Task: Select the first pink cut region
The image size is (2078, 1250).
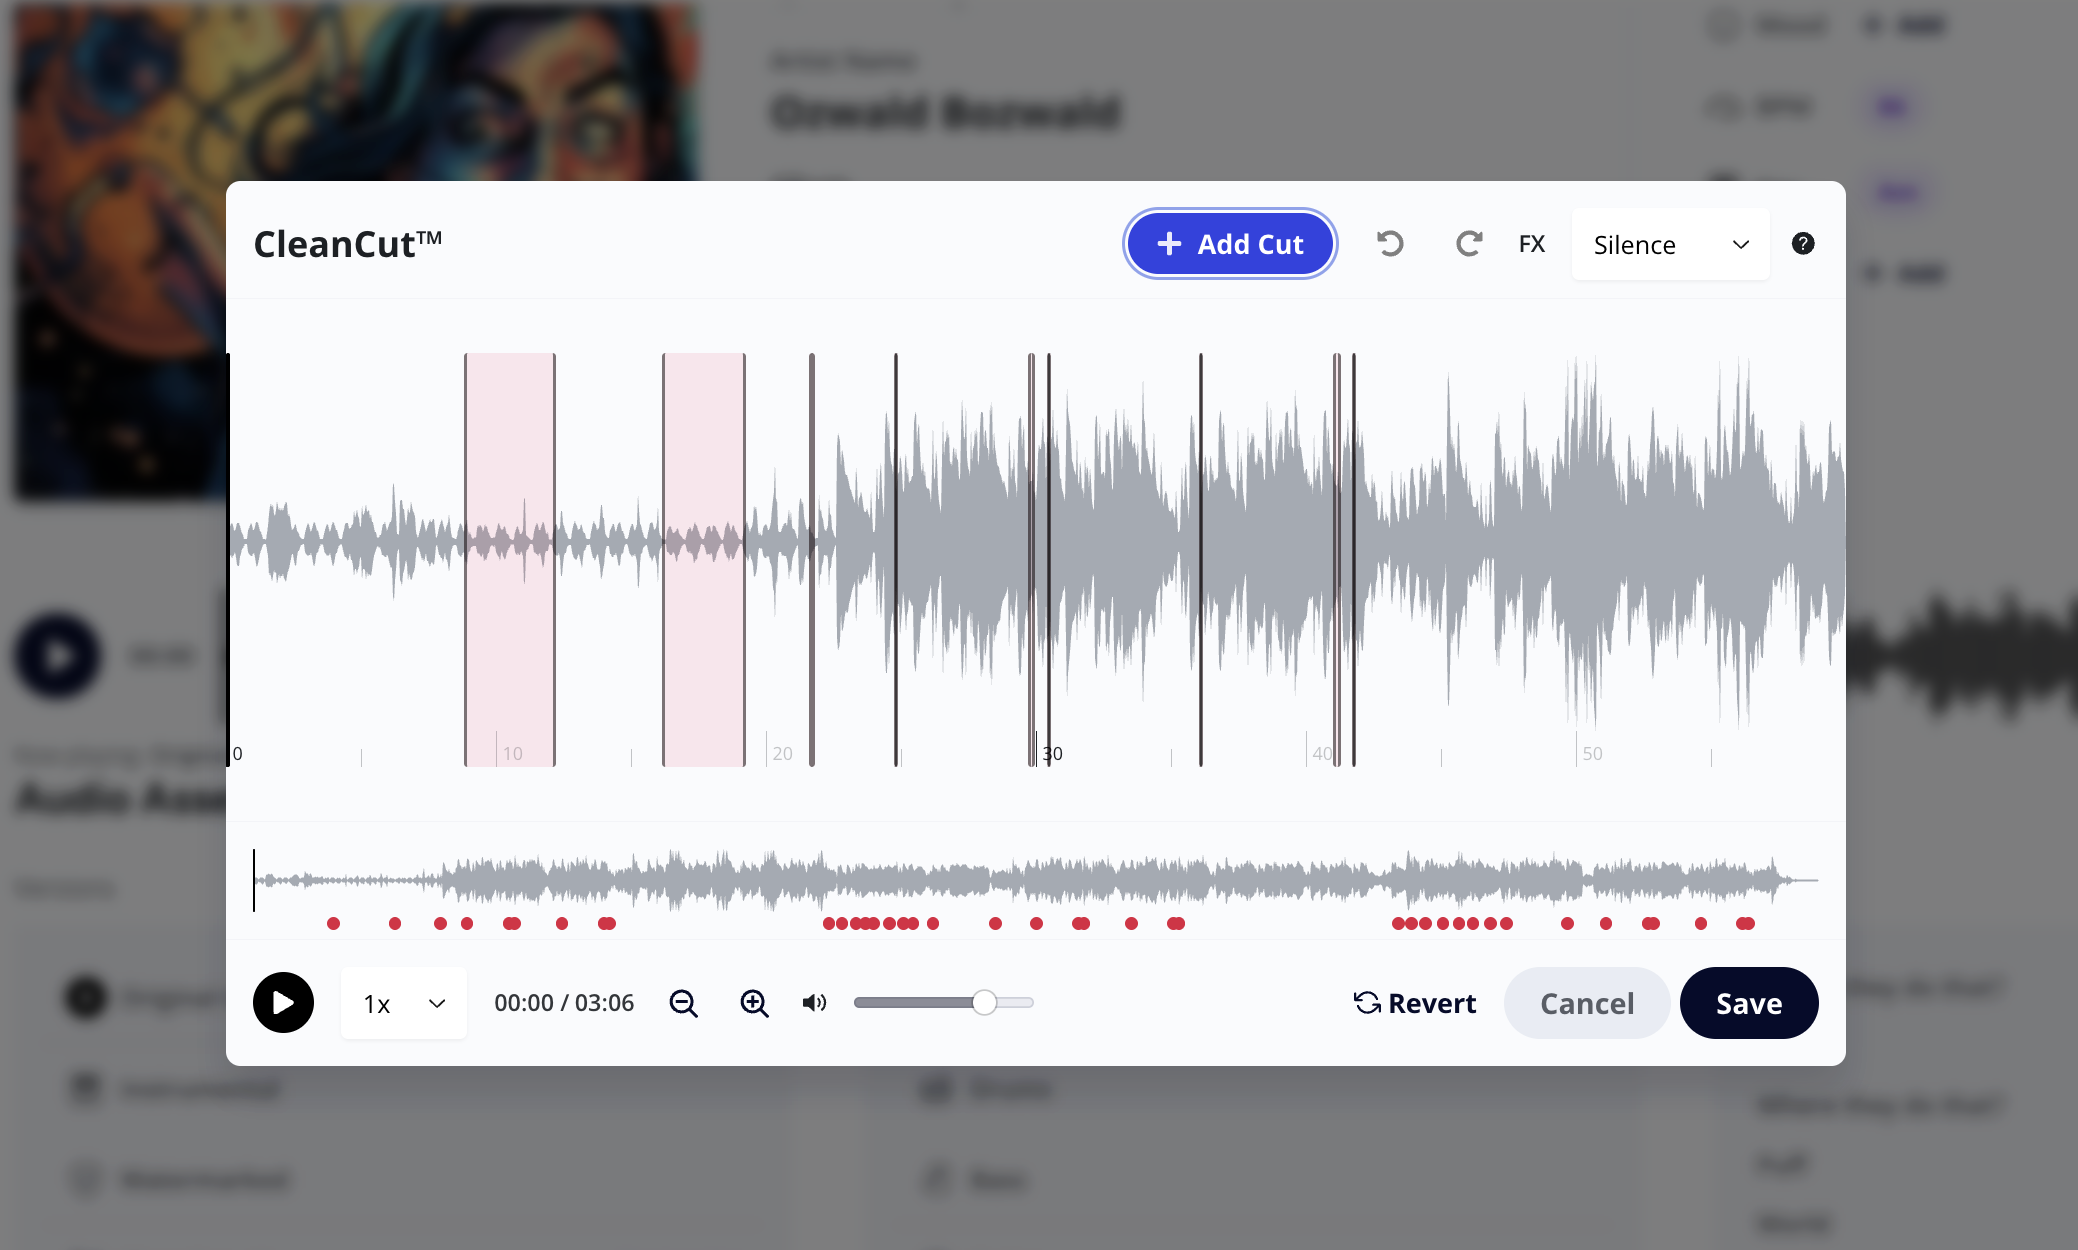Action: point(510,450)
